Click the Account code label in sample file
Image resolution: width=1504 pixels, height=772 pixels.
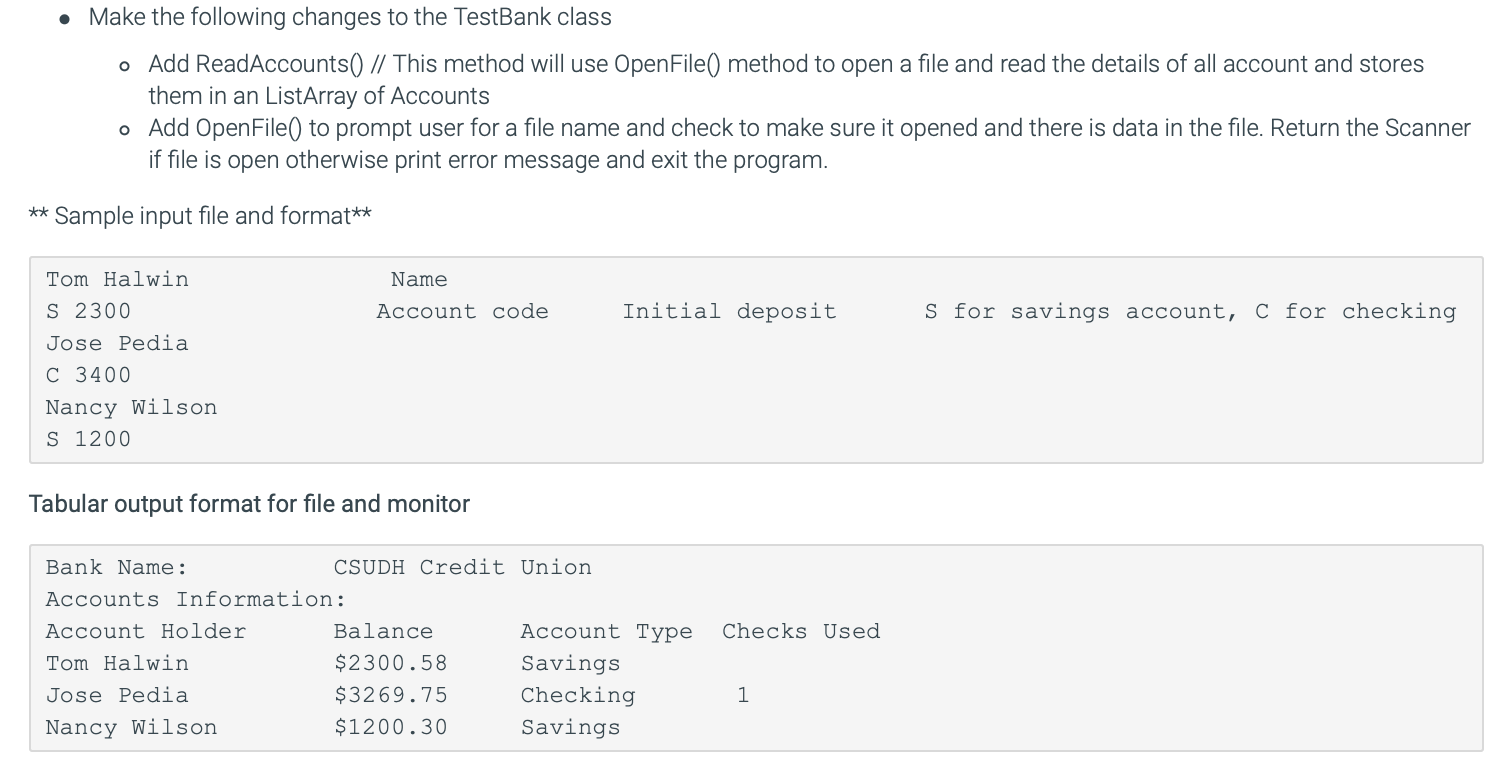[x=462, y=311]
